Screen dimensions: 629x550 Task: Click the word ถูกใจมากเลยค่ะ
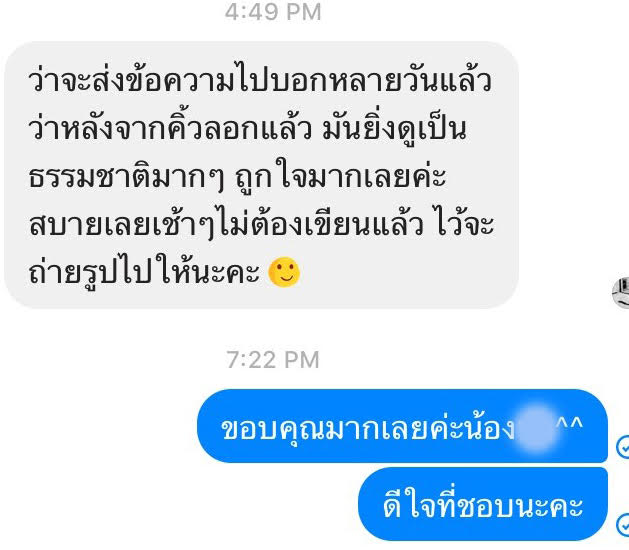point(340,177)
